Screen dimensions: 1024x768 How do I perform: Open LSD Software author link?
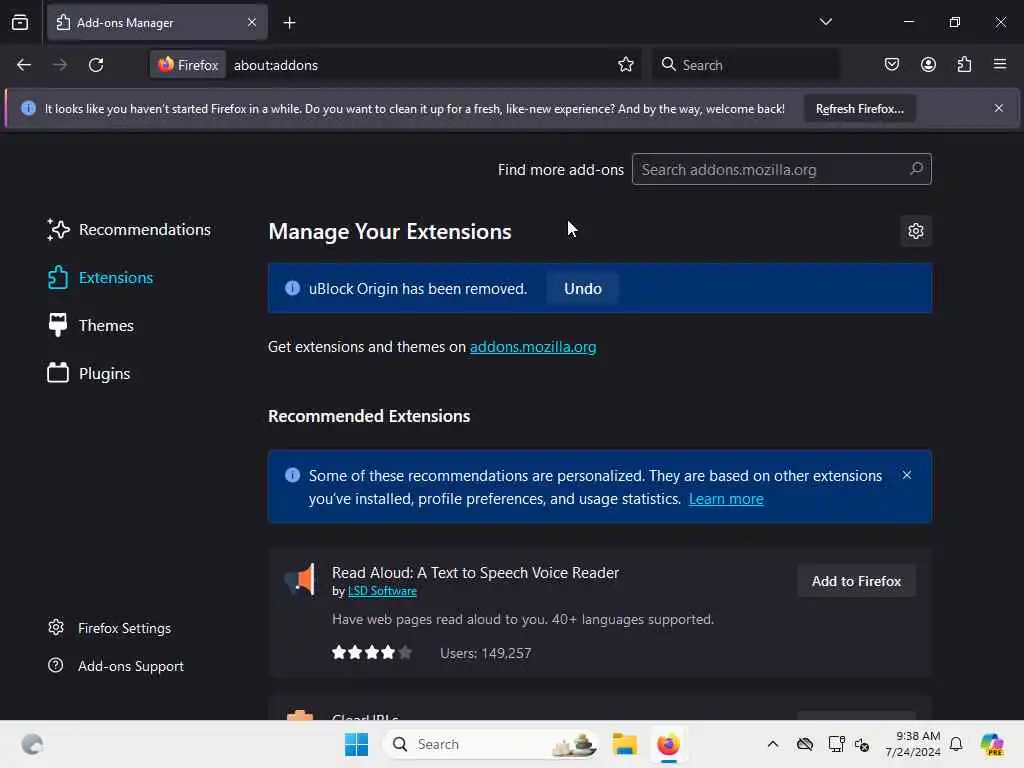[382, 591]
